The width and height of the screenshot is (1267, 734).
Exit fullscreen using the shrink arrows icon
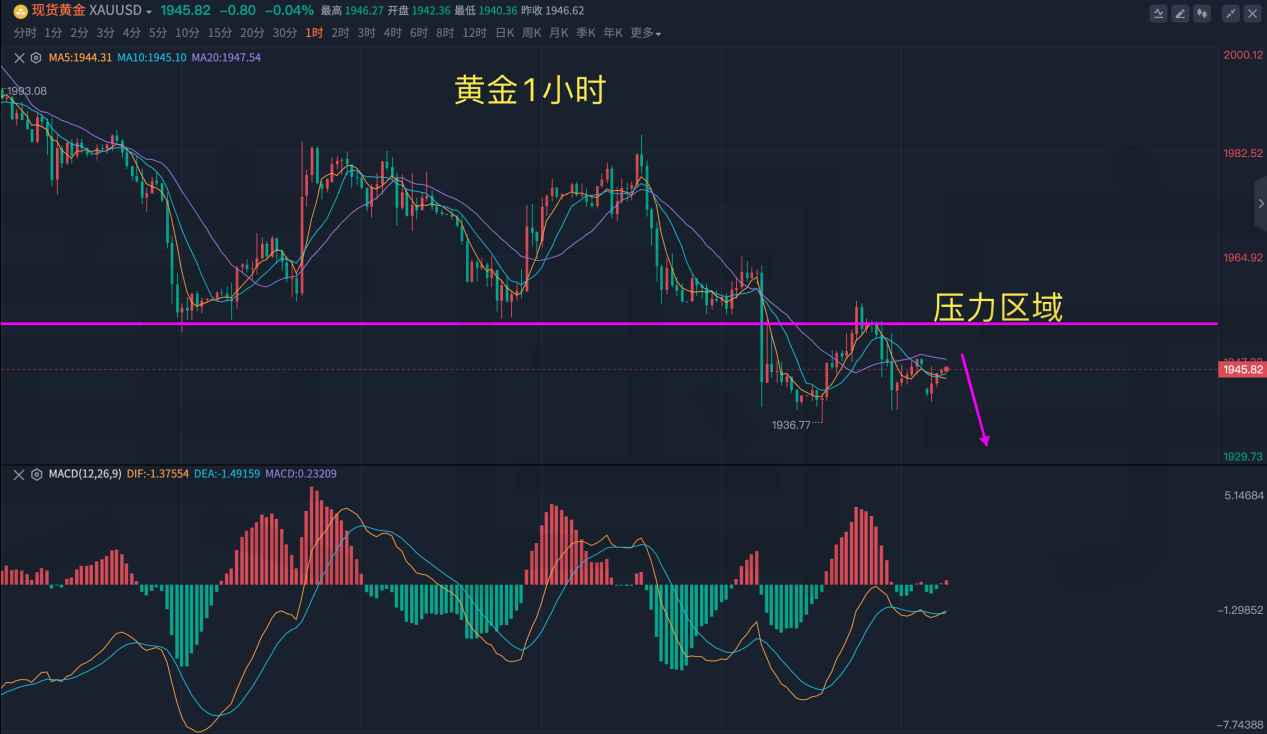click(x=1230, y=13)
